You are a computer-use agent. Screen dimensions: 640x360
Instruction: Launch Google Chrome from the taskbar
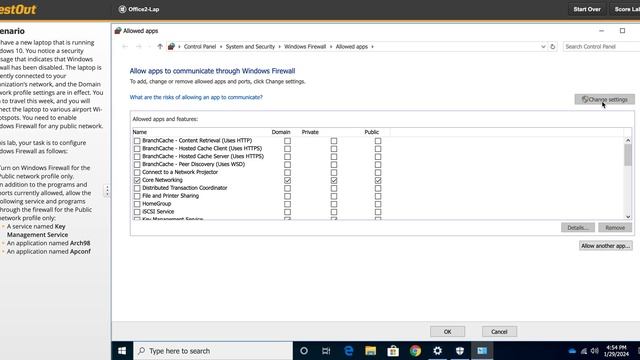[416, 351]
